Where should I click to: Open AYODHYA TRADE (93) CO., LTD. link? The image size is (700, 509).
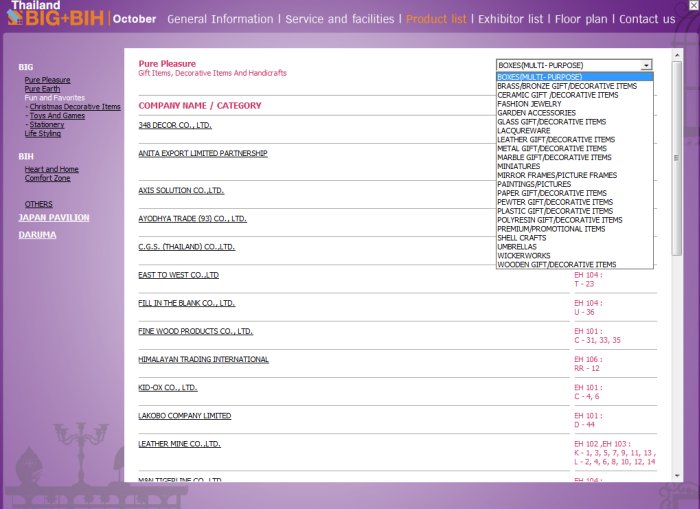pos(192,219)
